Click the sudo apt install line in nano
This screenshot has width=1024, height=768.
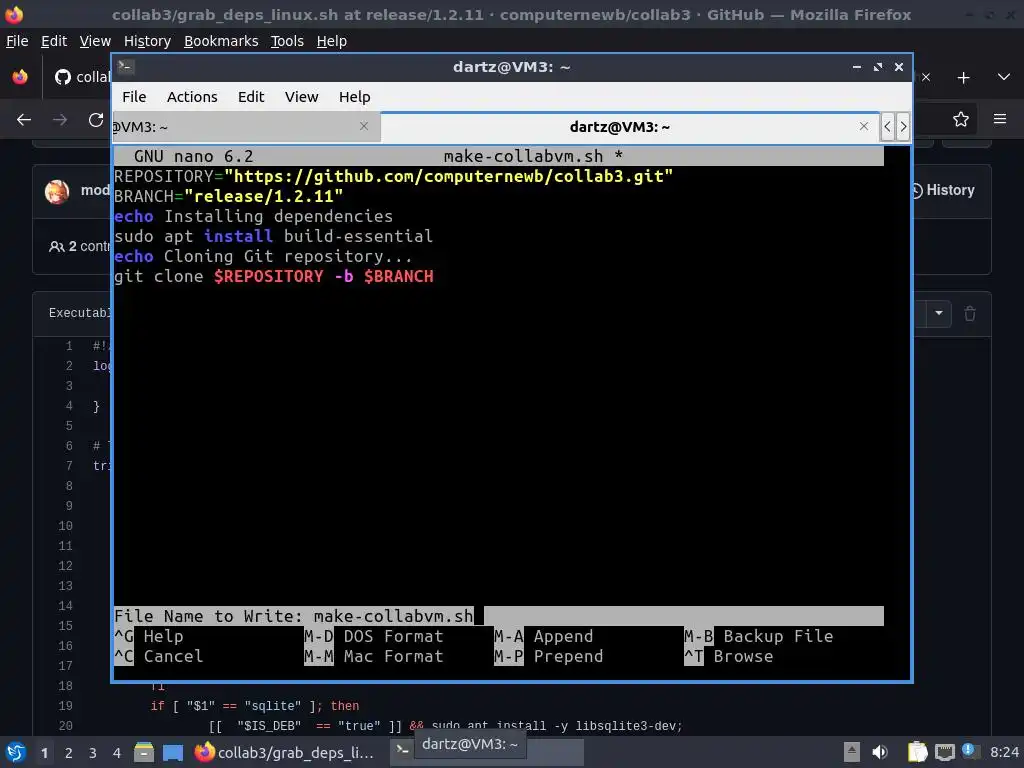click(x=273, y=236)
